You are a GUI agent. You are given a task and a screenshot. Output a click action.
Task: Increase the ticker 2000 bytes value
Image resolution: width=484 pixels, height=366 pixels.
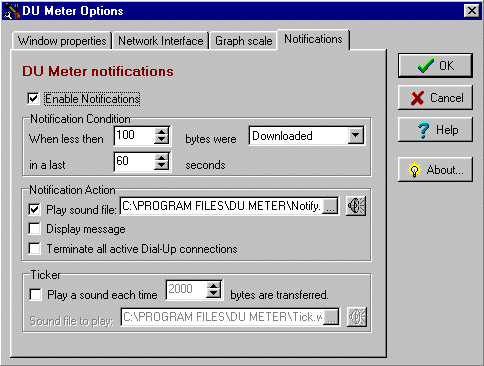[x=214, y=286]
